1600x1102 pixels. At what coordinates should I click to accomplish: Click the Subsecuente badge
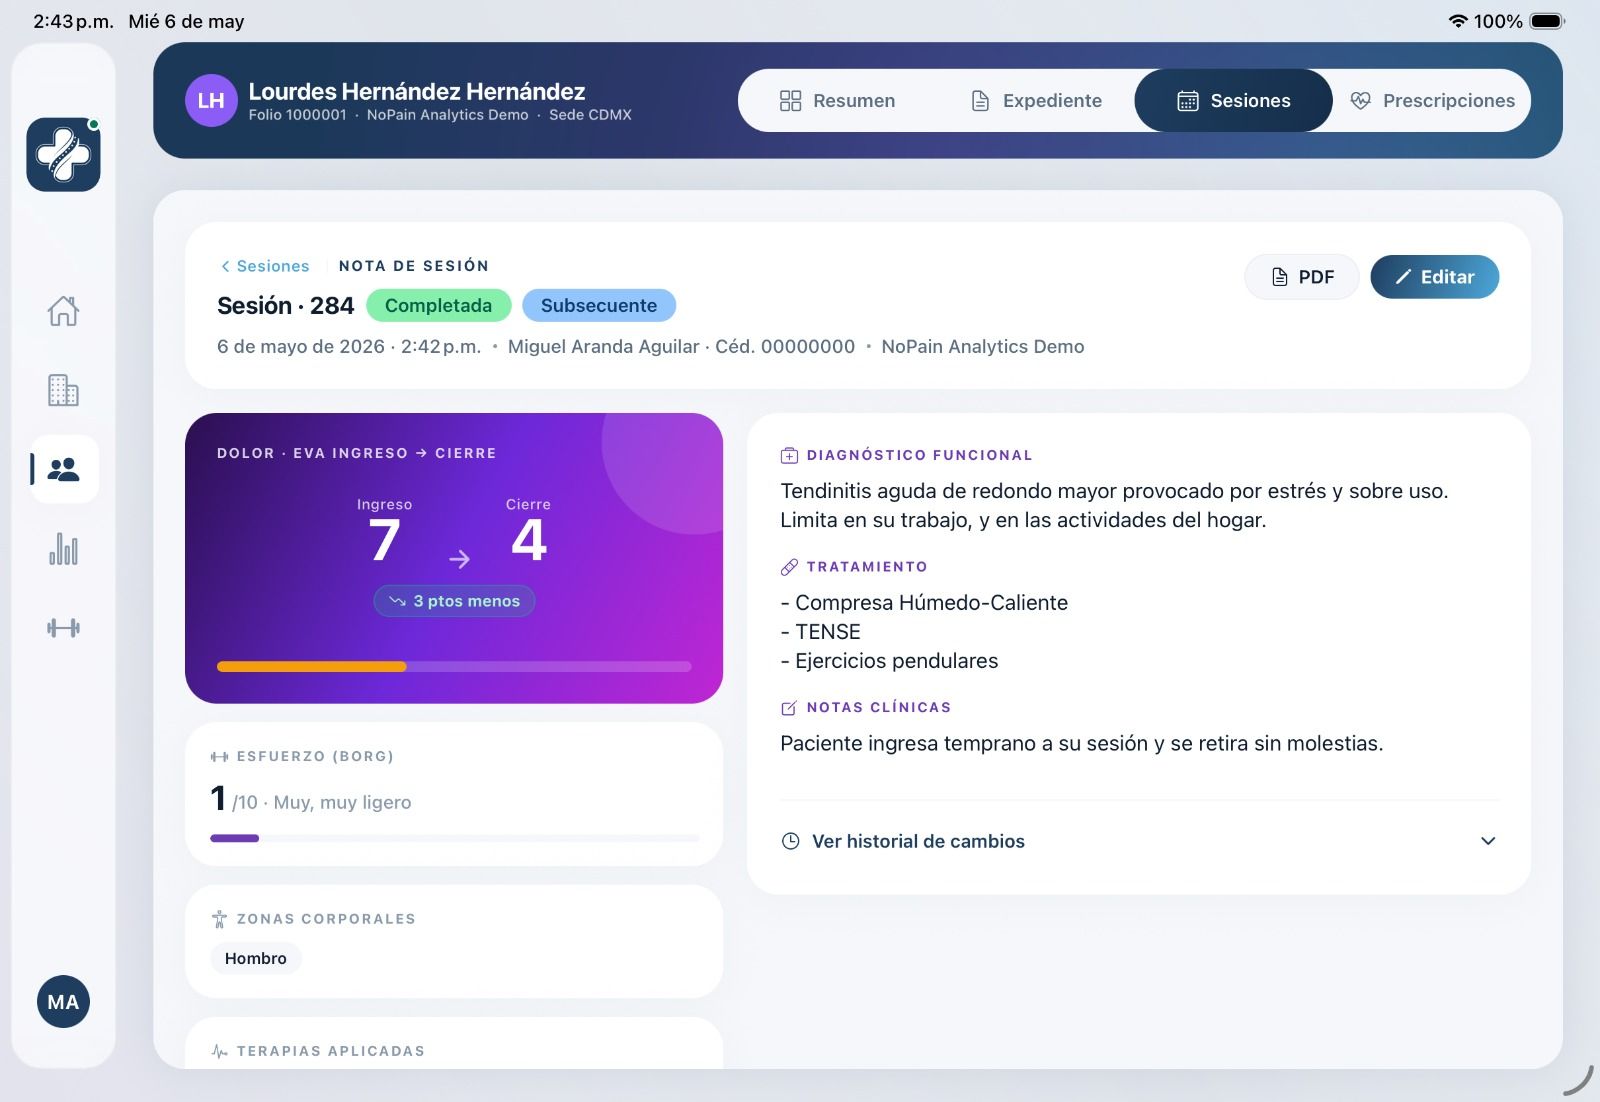599,306
